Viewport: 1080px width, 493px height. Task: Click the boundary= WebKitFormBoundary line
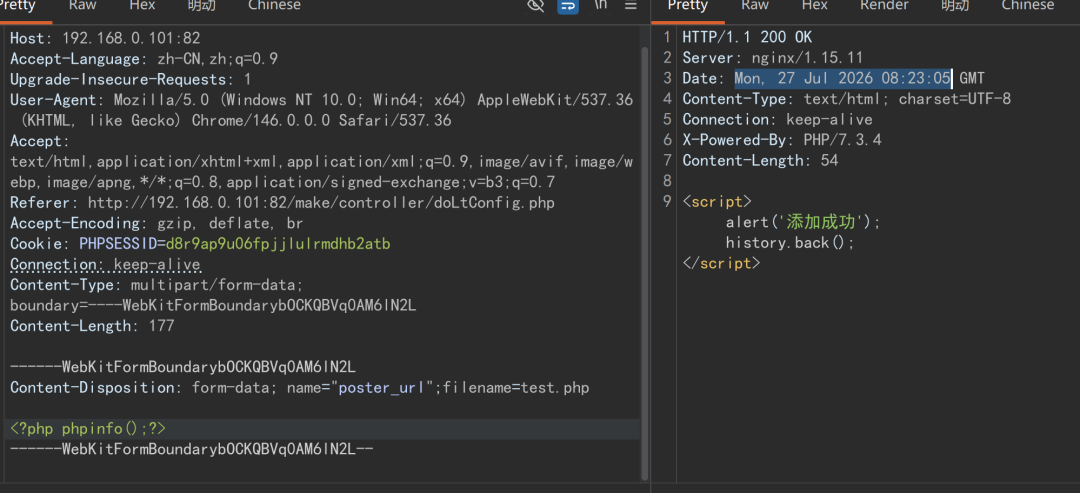tap(213, 306)
